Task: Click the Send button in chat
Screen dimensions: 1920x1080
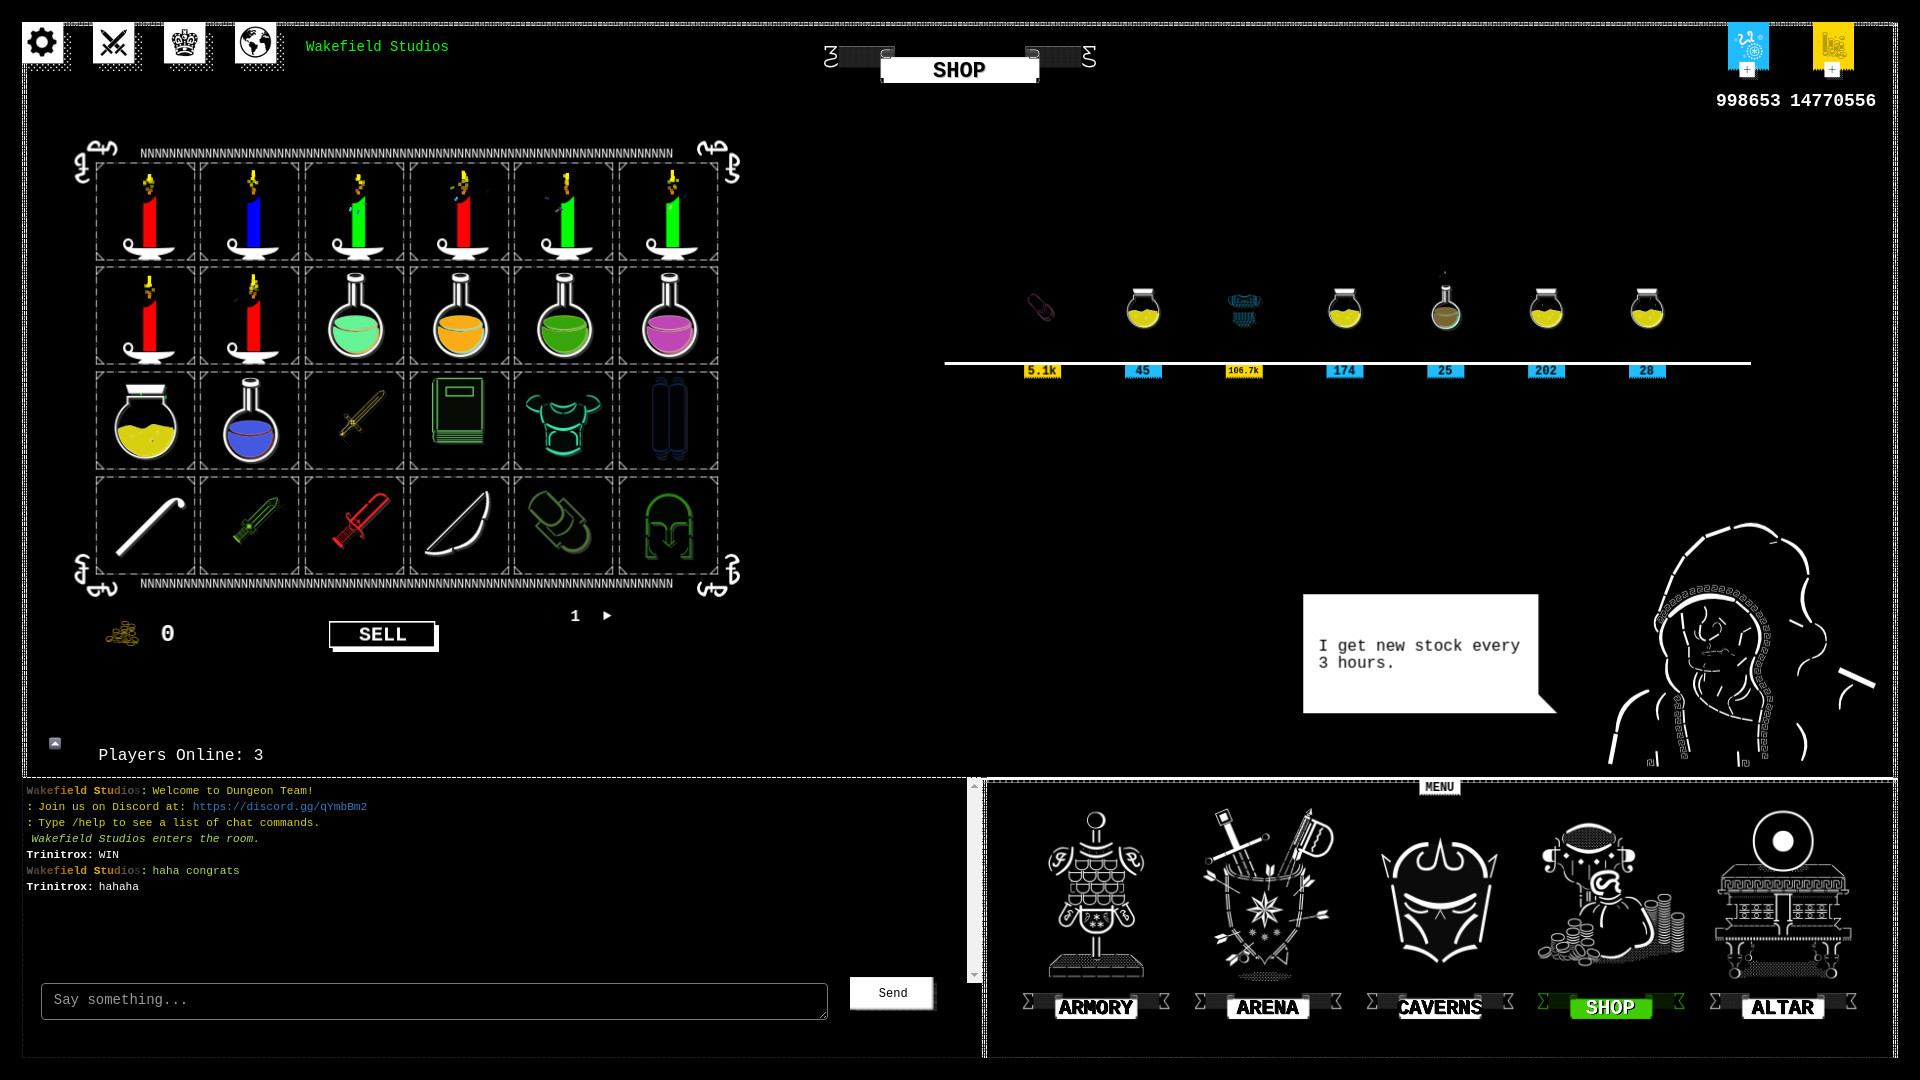Action: coord(891,993)
